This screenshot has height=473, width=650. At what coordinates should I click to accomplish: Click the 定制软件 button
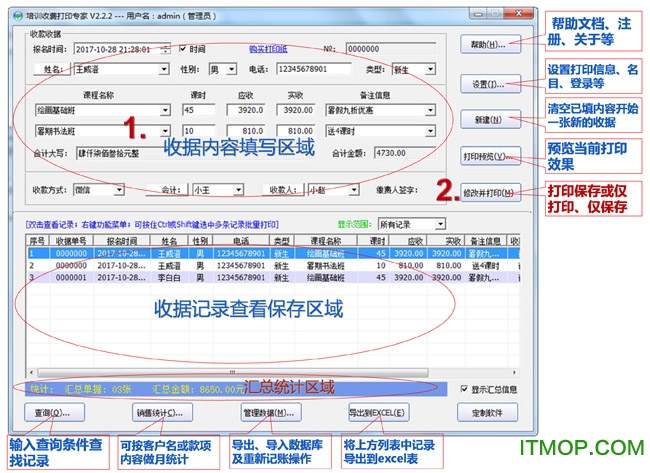(488, 412)
